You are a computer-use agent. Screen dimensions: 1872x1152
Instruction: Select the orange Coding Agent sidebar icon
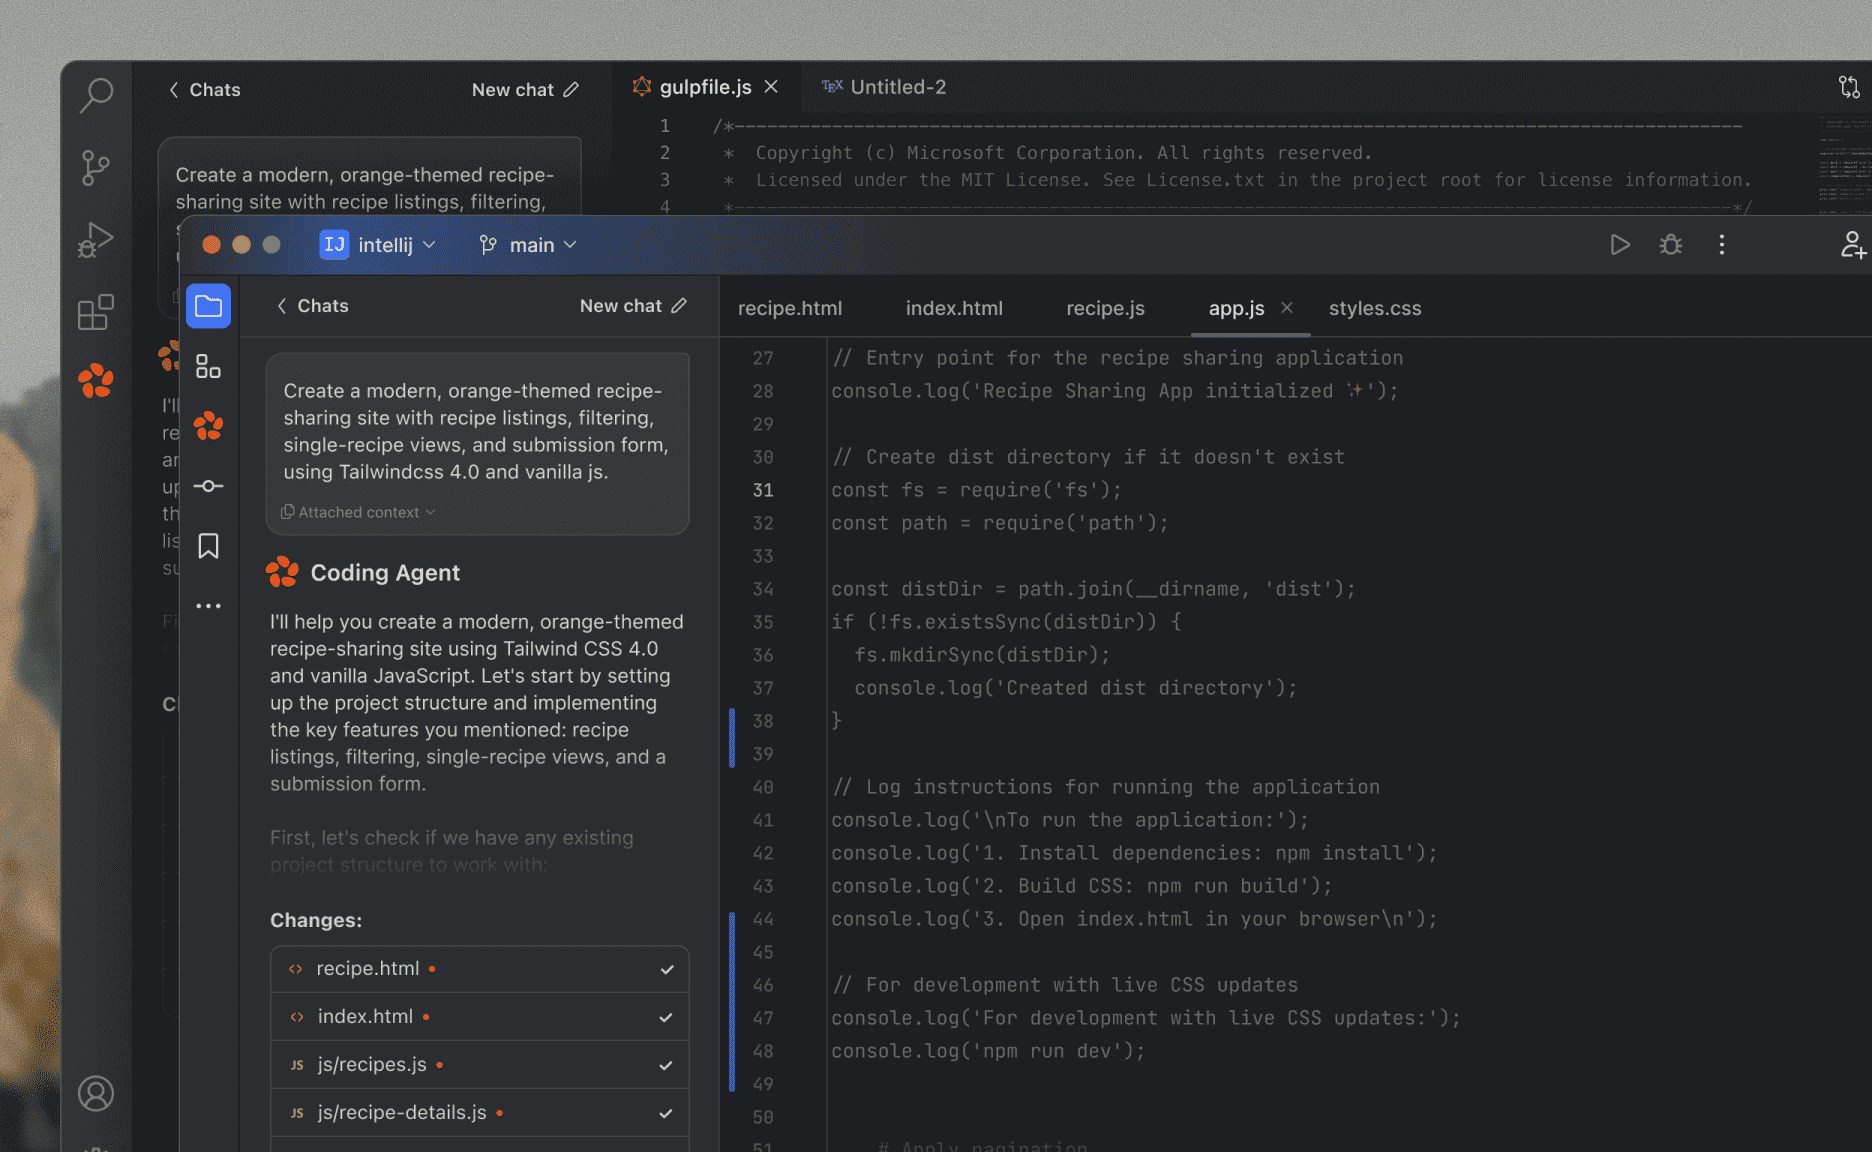click(x=208, y=426)
